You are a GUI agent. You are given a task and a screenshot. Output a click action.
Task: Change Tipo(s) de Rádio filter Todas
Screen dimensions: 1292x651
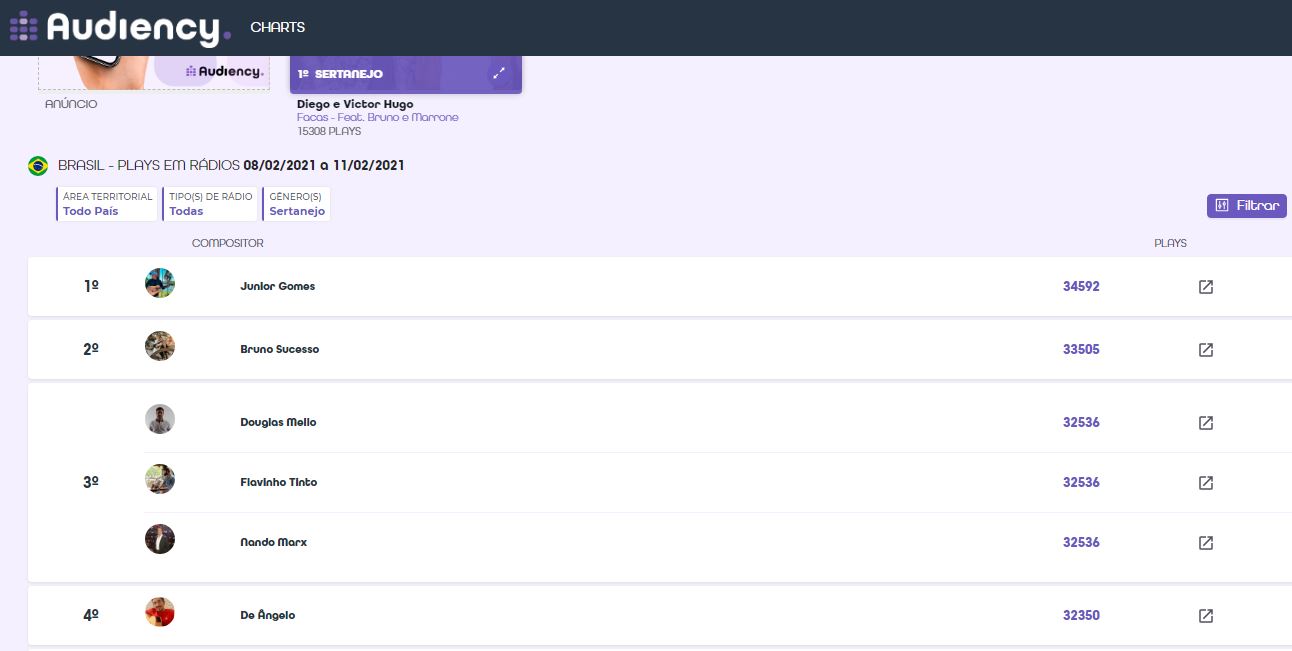(210, 204)
